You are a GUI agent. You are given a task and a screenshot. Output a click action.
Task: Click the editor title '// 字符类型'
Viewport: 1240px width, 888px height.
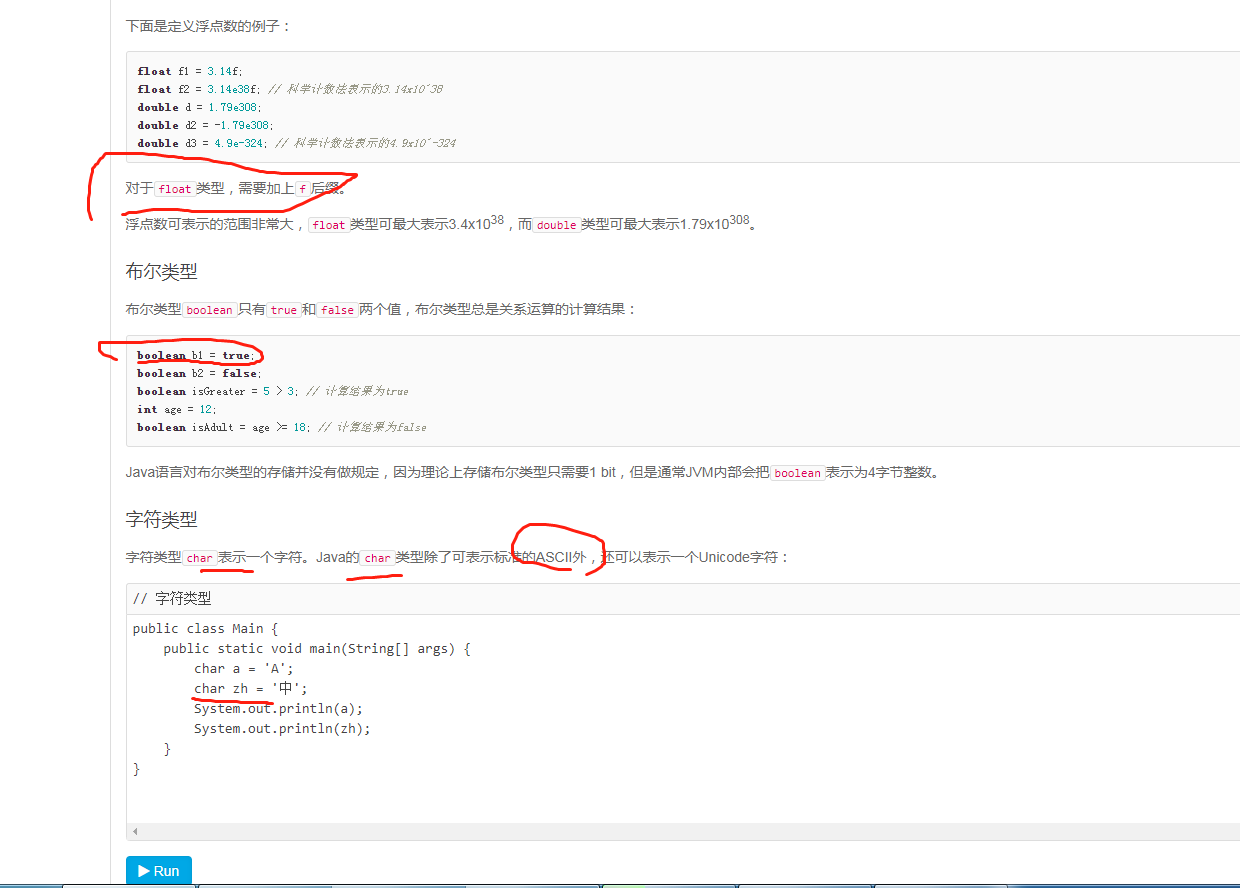click(172, 598)
